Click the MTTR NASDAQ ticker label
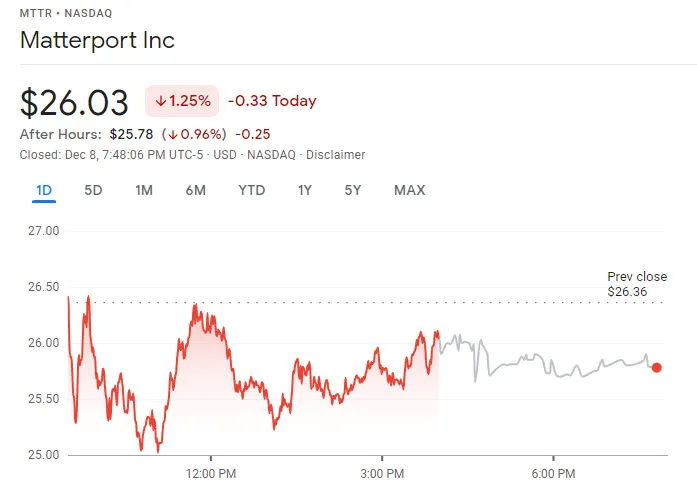Viewport: 697px width, 481px height. pyautogui.click(x=66, y=15)
